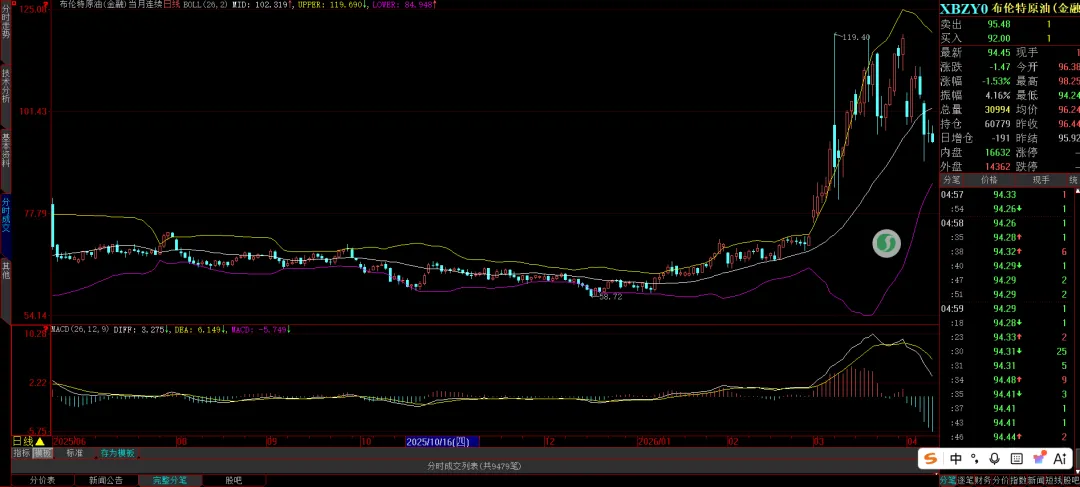Screen dimensions: 1080x487
Task: Select the 分笔 tab under quote panel
Action: (948, 480)
